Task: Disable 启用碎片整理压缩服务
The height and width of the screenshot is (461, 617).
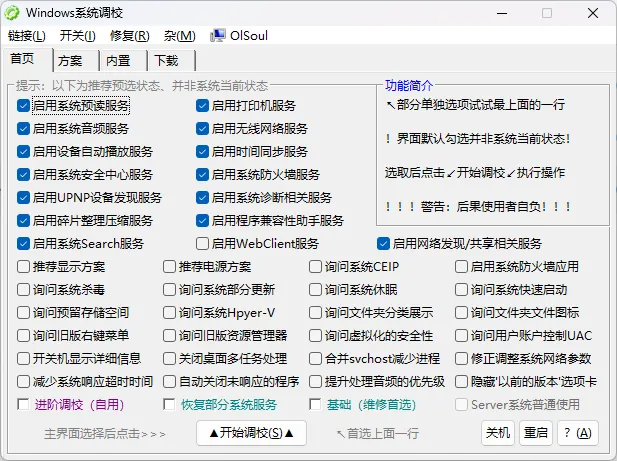Action: [x=24, y=221]
